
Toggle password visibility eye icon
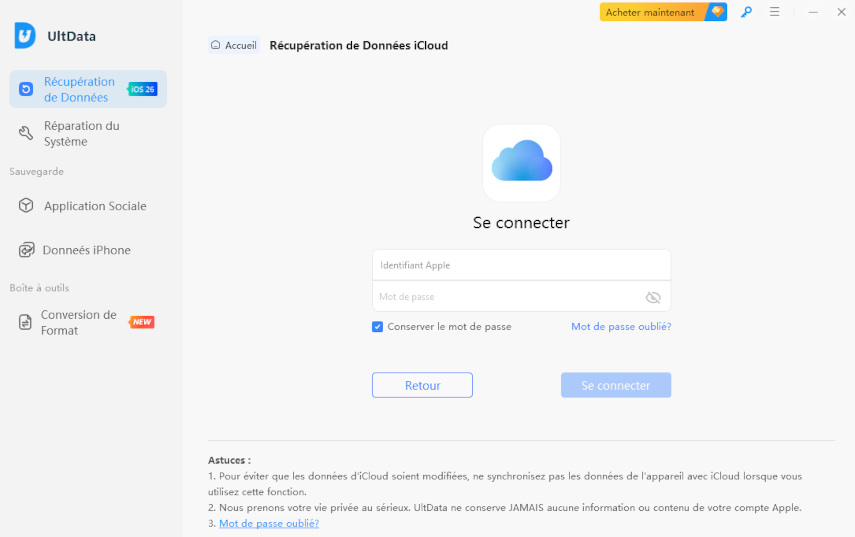click(x=653, y=297)
